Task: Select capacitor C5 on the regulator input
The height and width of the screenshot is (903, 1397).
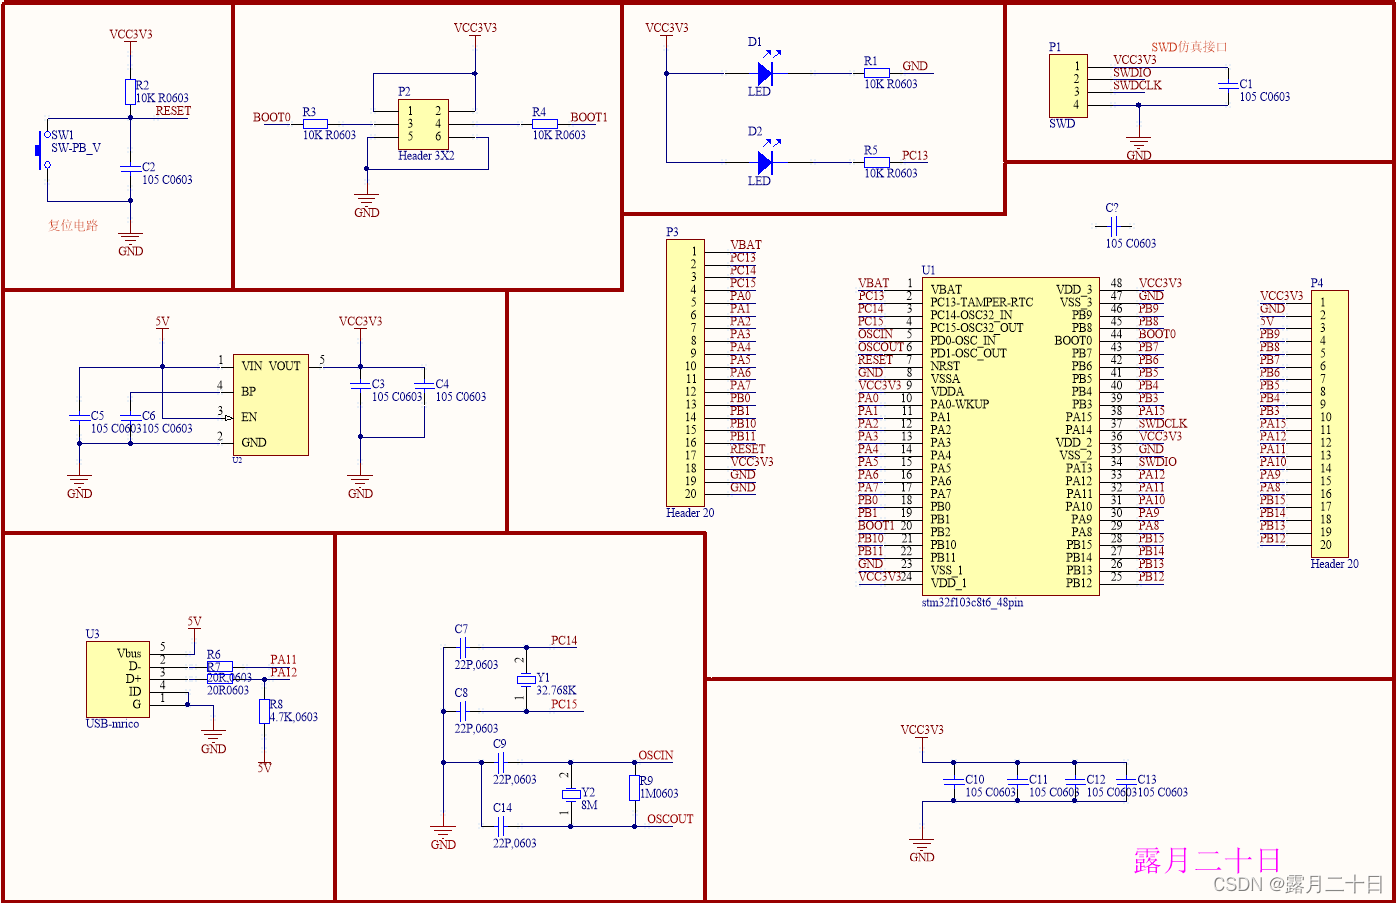Action: tap(79, 416)
